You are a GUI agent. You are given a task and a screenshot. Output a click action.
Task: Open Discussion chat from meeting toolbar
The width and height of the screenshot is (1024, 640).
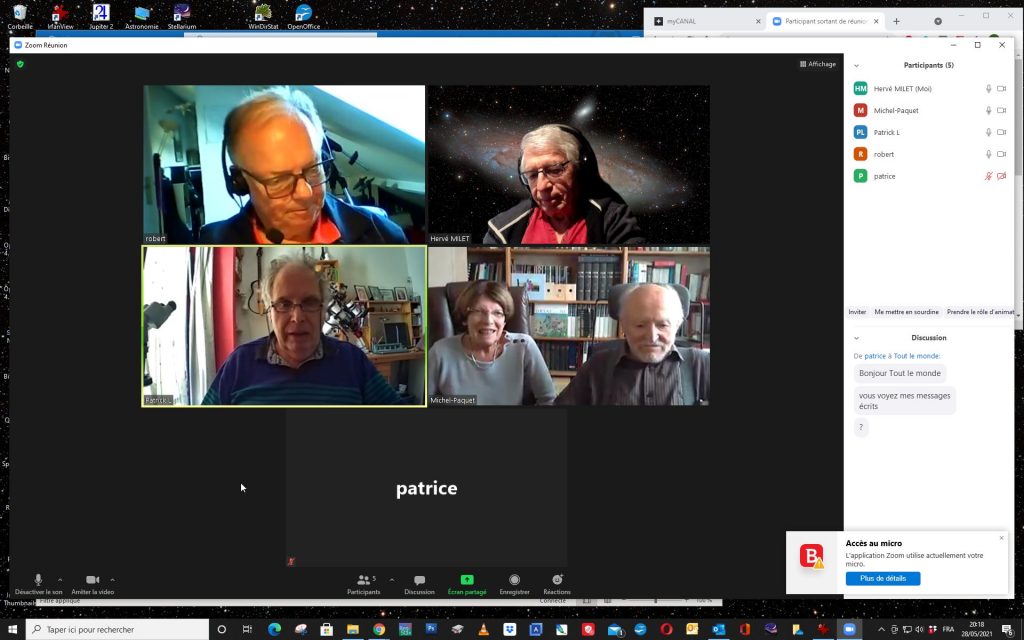419,584
